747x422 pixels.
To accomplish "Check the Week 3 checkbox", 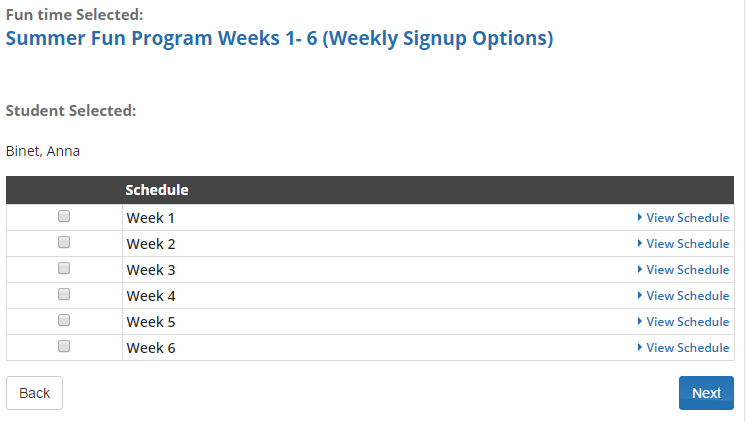I will (64, 269).
